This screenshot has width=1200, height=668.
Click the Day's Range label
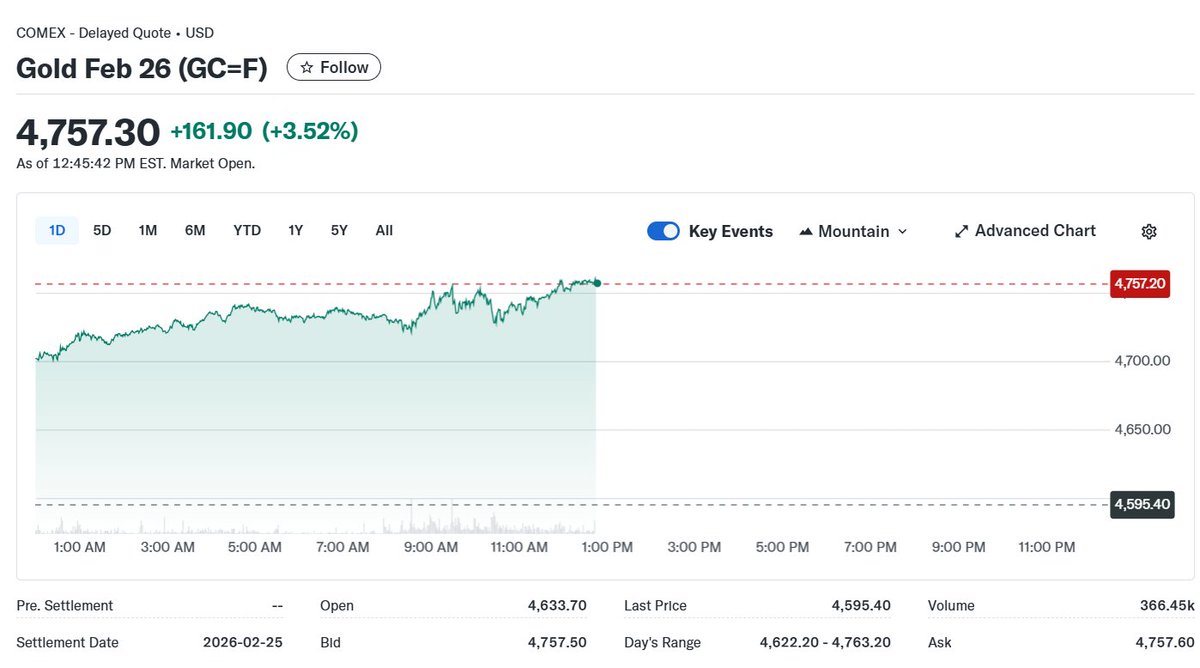point(662,643)
